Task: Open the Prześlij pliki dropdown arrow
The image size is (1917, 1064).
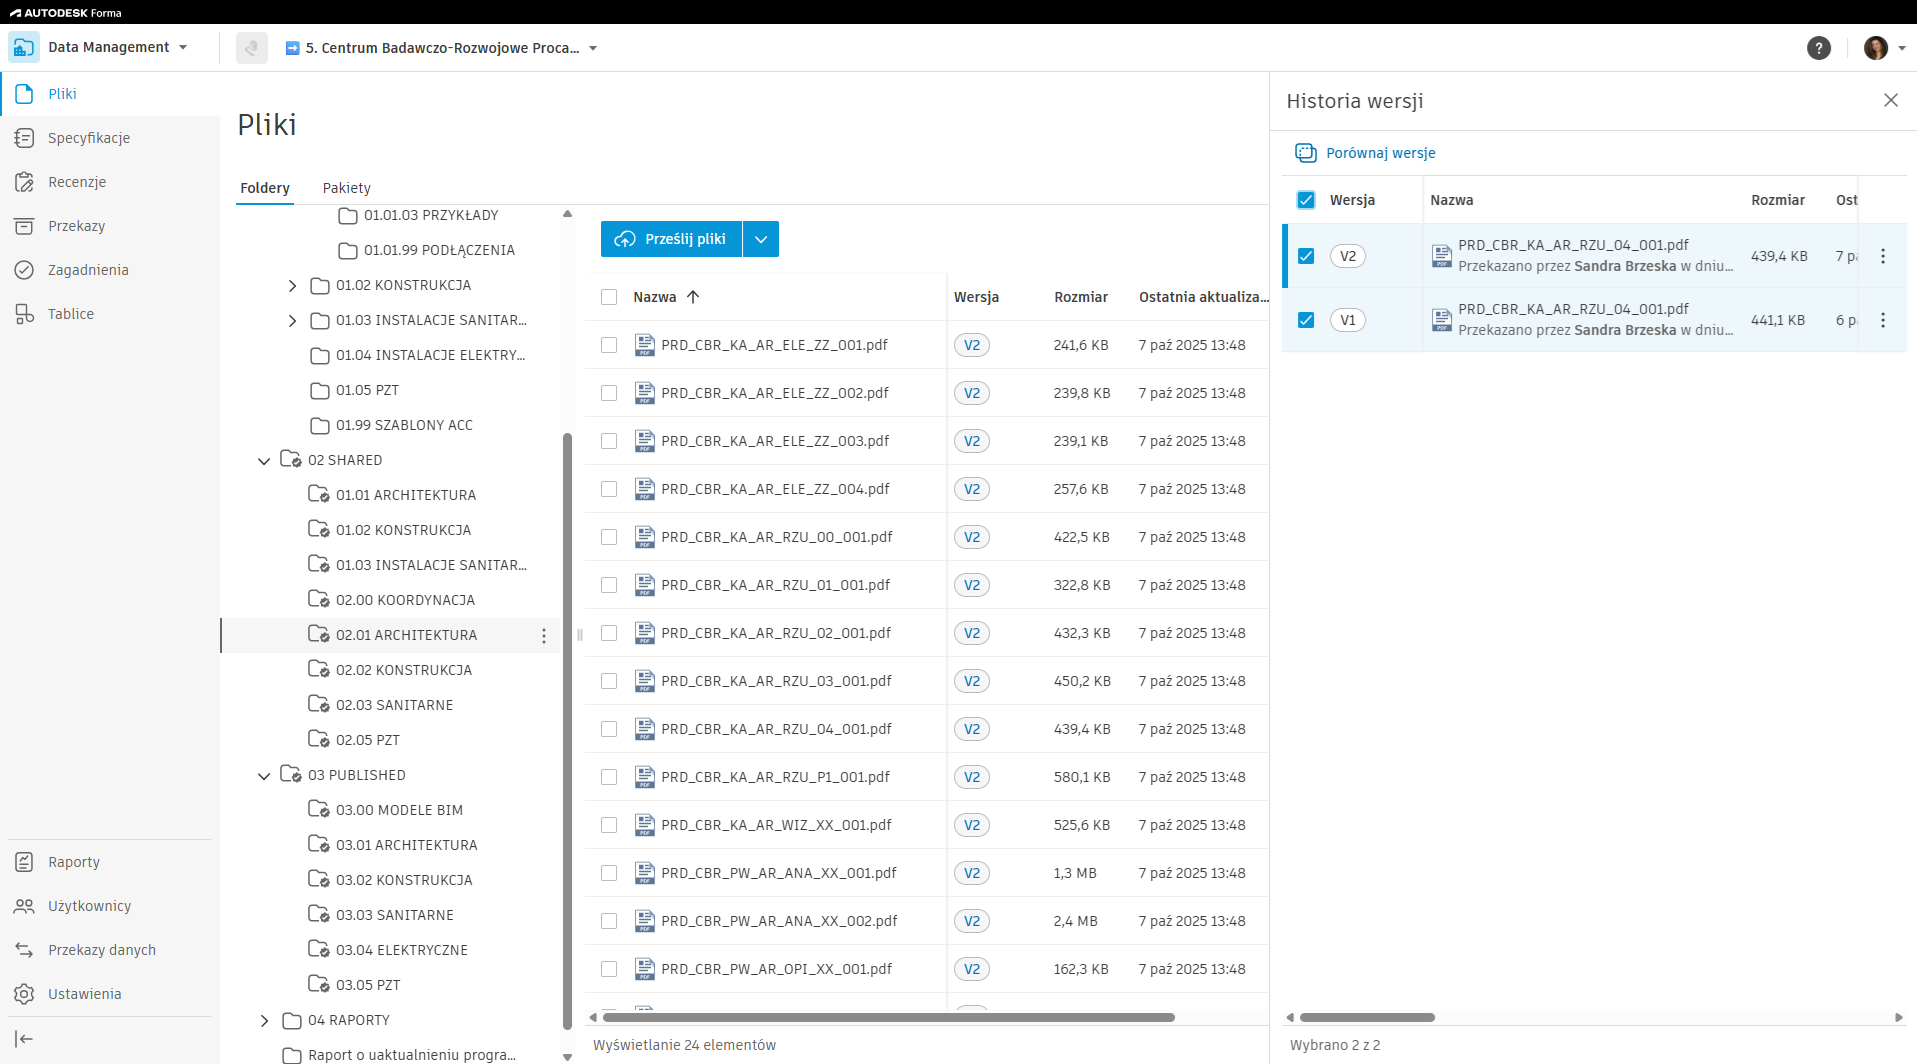Action: pos(761,239)
